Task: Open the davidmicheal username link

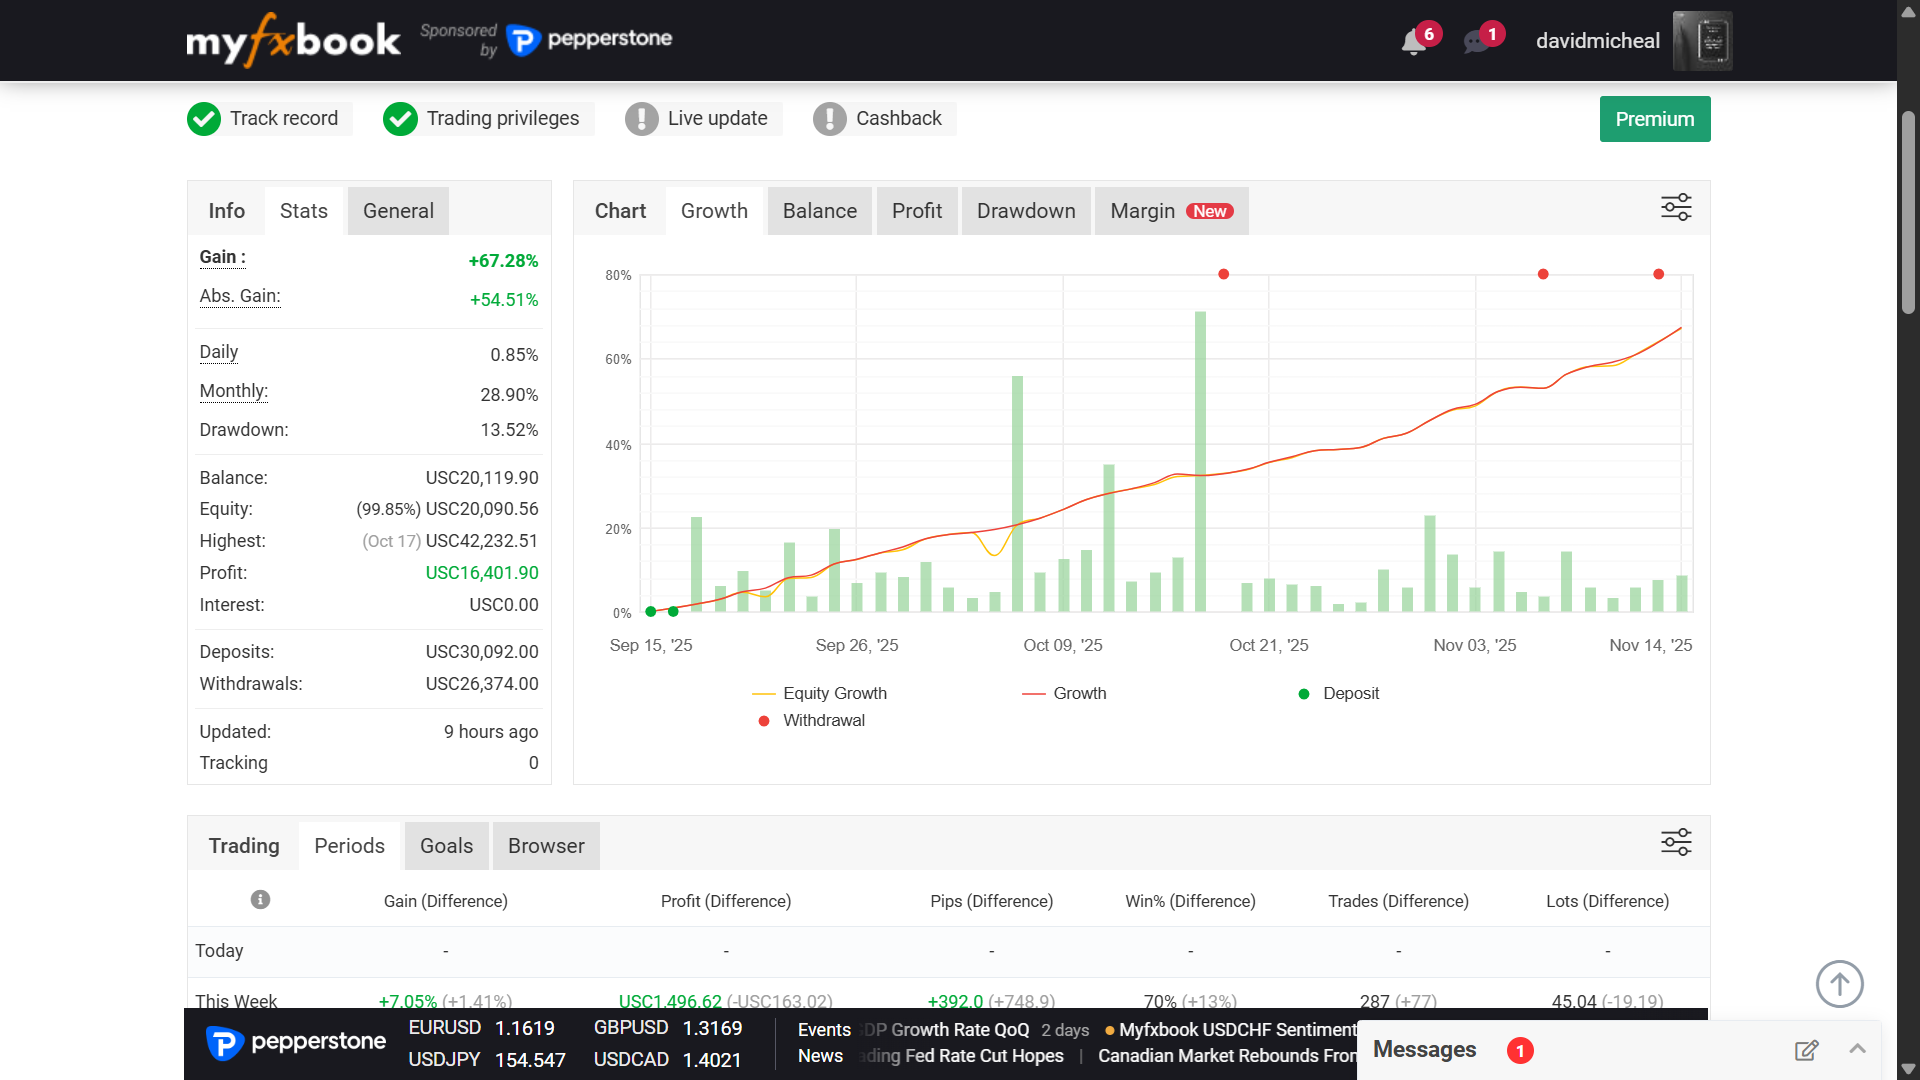Action: tap(1597, 41)
